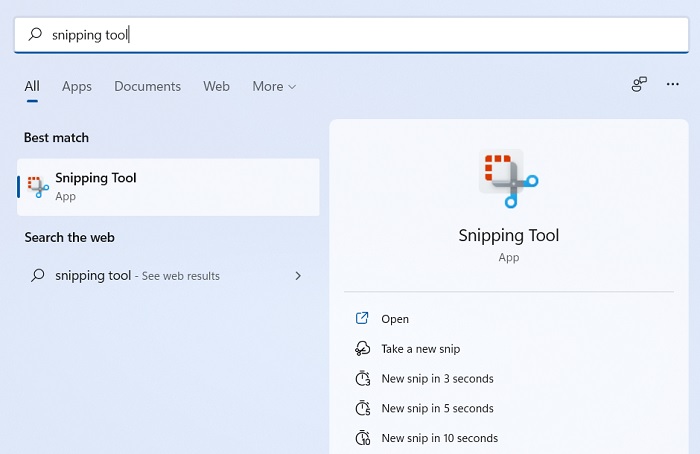Choose New snip in 5 seconds
The height and width of the screenshot is (454, 700).
point(438,408)
